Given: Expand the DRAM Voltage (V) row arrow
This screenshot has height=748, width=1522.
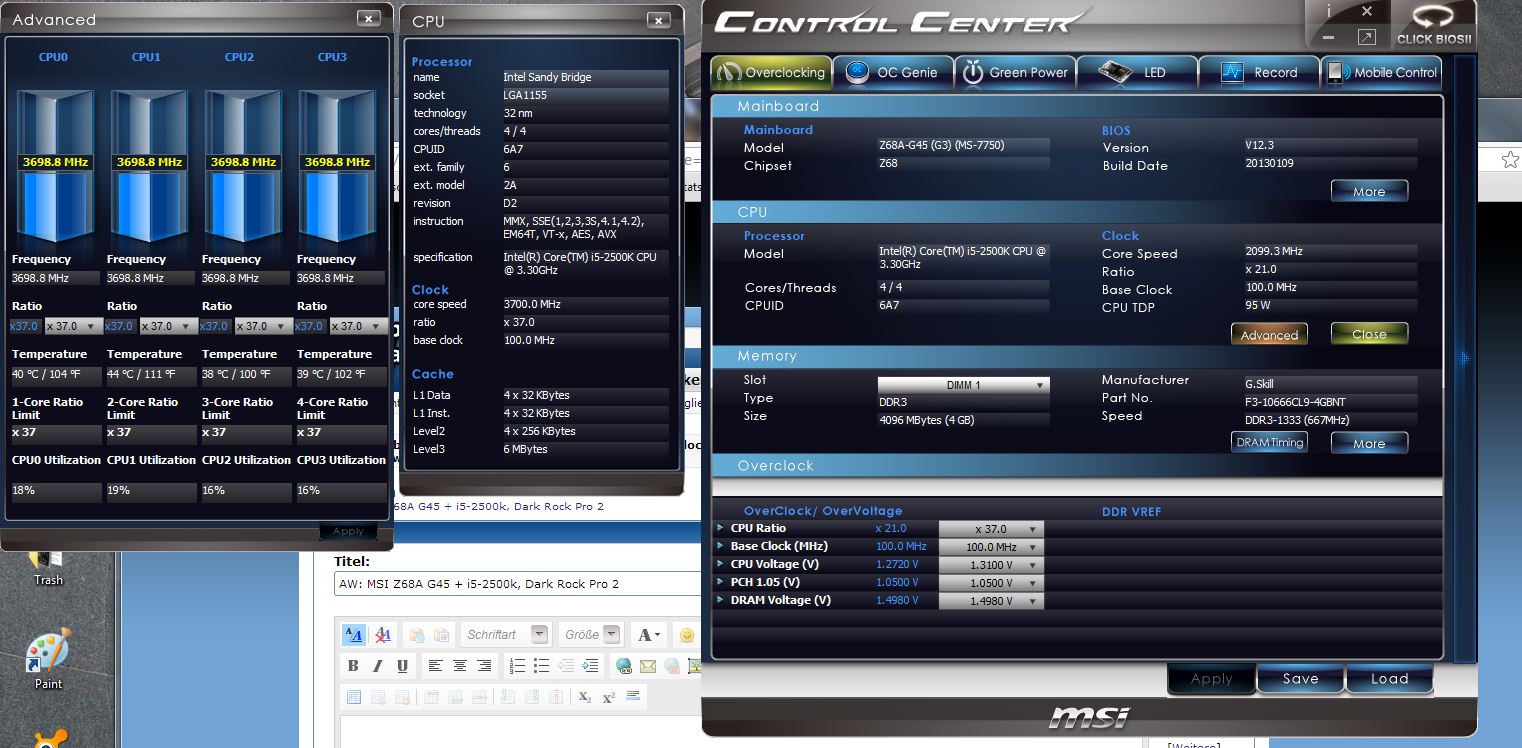Looking at the screenshot, I should pyautogui.click(x=721, y=599).
